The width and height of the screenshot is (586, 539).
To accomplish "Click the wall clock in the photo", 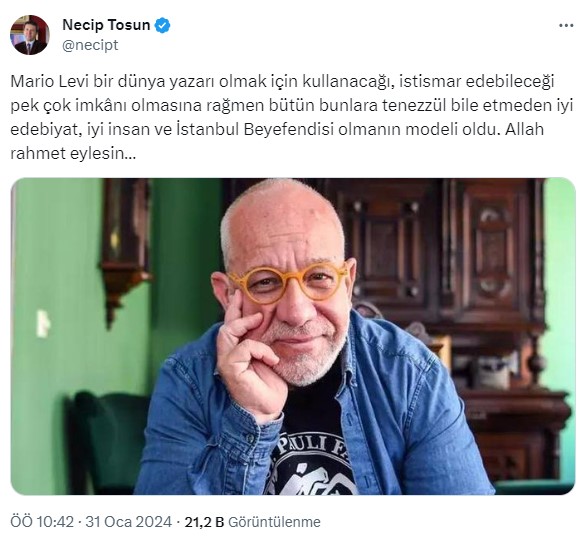I will [125, 250].
